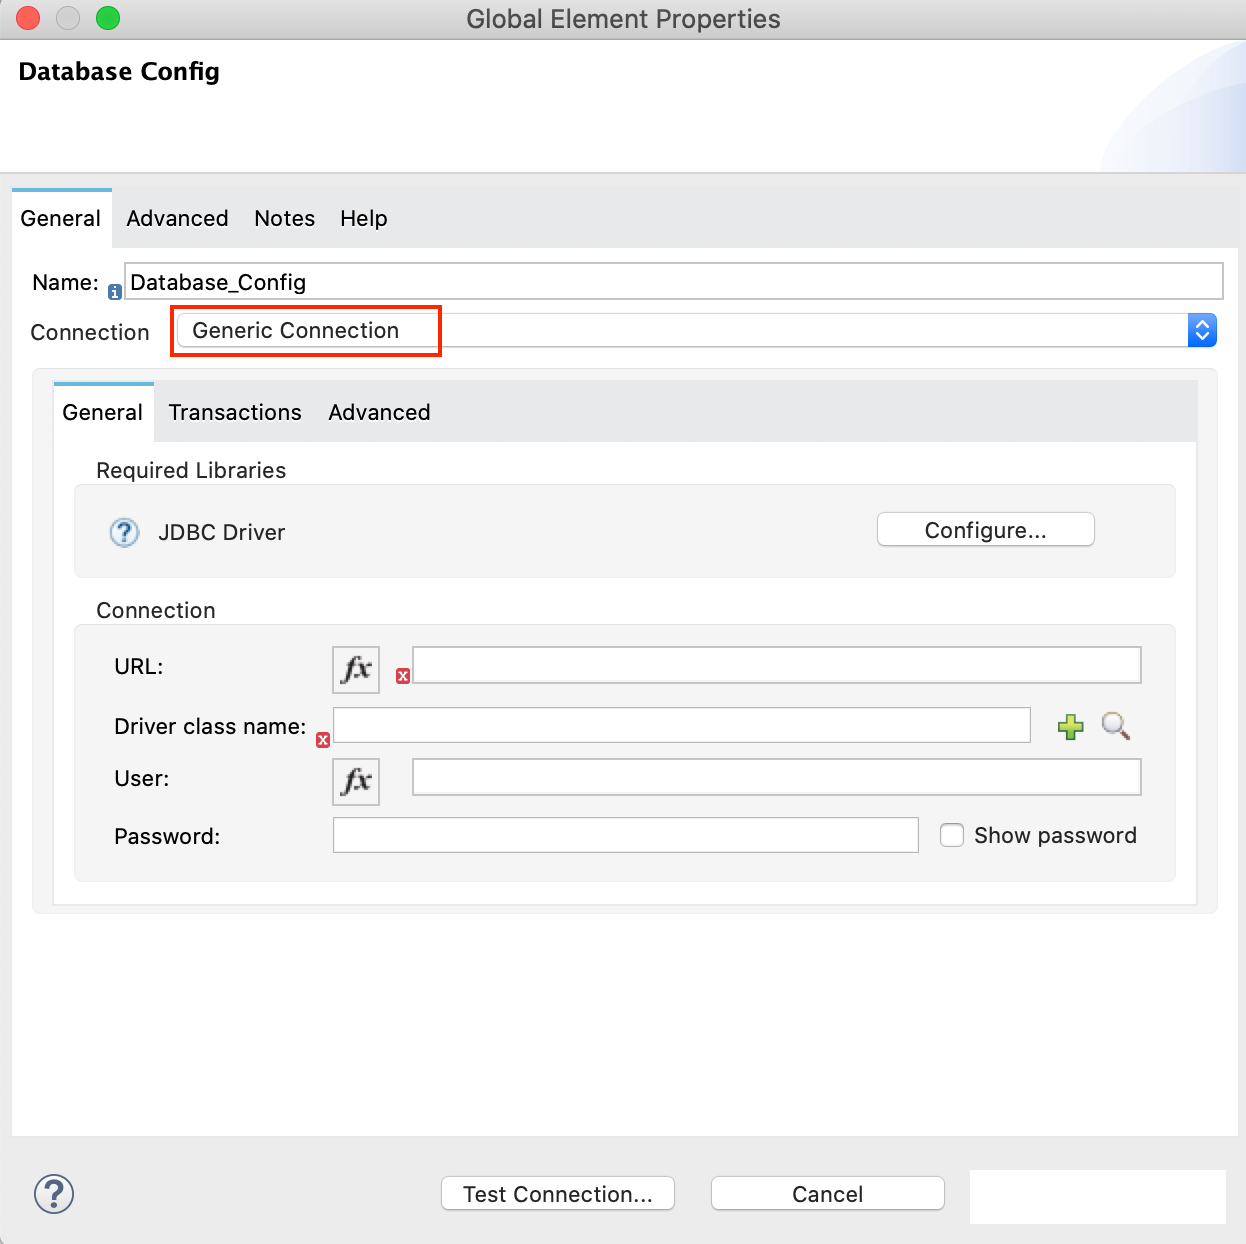Viewport: 1246px width, 1244px height.
Task: Open the Notes tab
Action: point(284,218)
